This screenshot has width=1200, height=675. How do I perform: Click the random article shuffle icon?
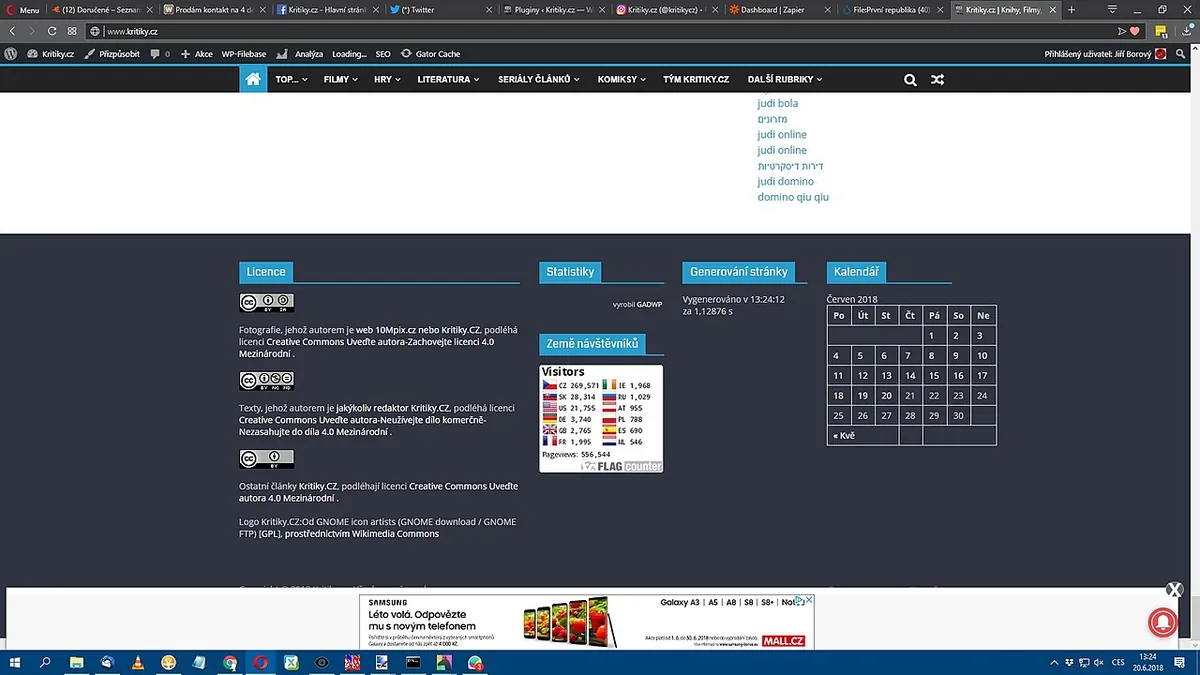click(x=937, y=80)
